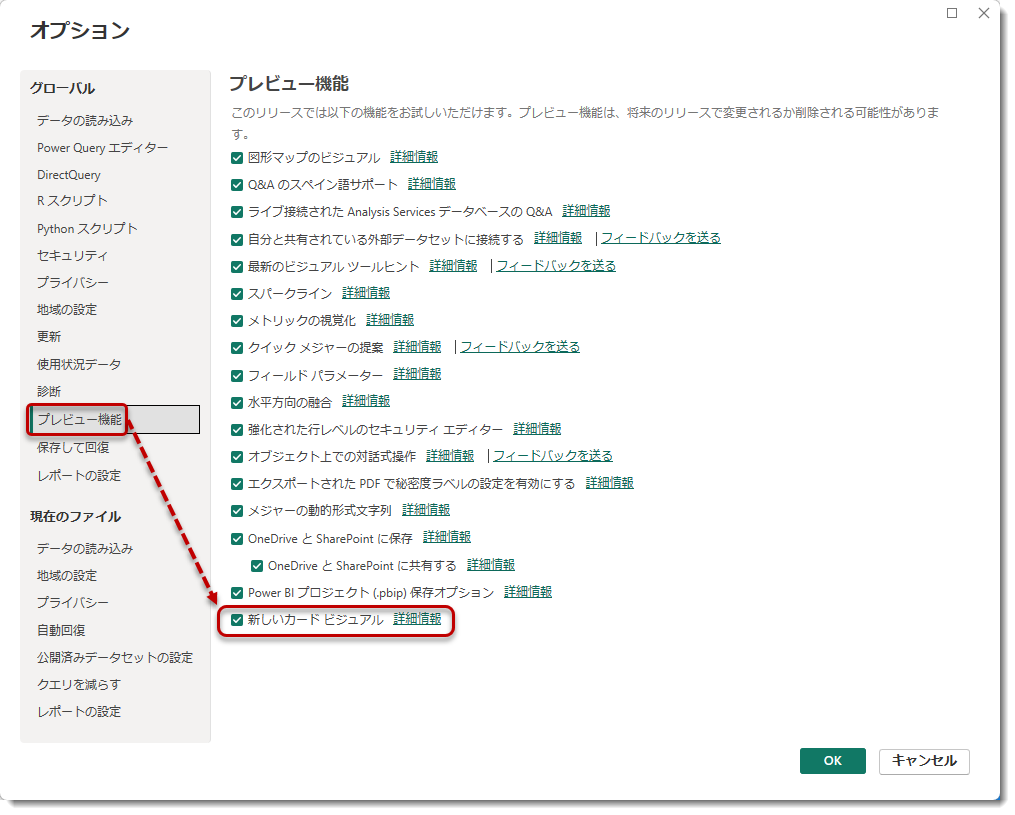
Task: Select セキュリティ in sidebar
Action: coord(72,256)
